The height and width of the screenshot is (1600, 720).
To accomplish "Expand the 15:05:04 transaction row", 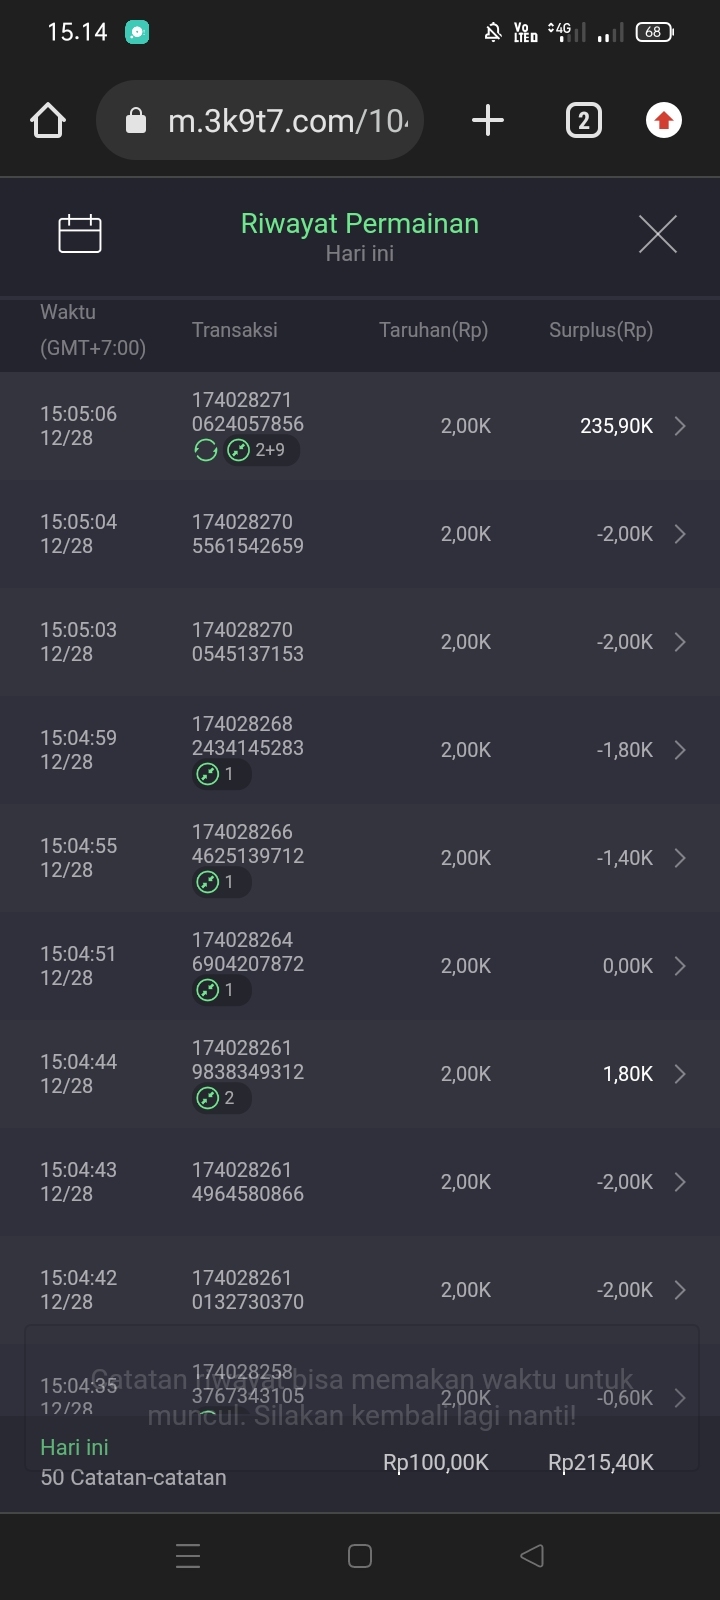I will [680, 534].
